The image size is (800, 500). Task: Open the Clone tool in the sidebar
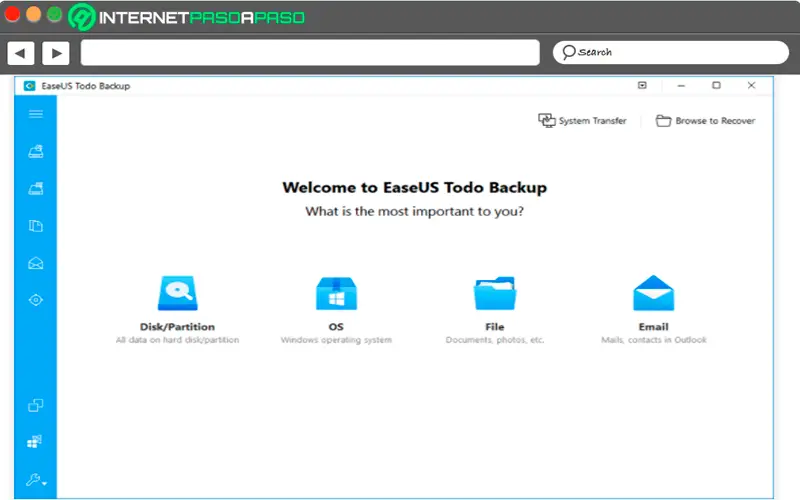(36, 405)
